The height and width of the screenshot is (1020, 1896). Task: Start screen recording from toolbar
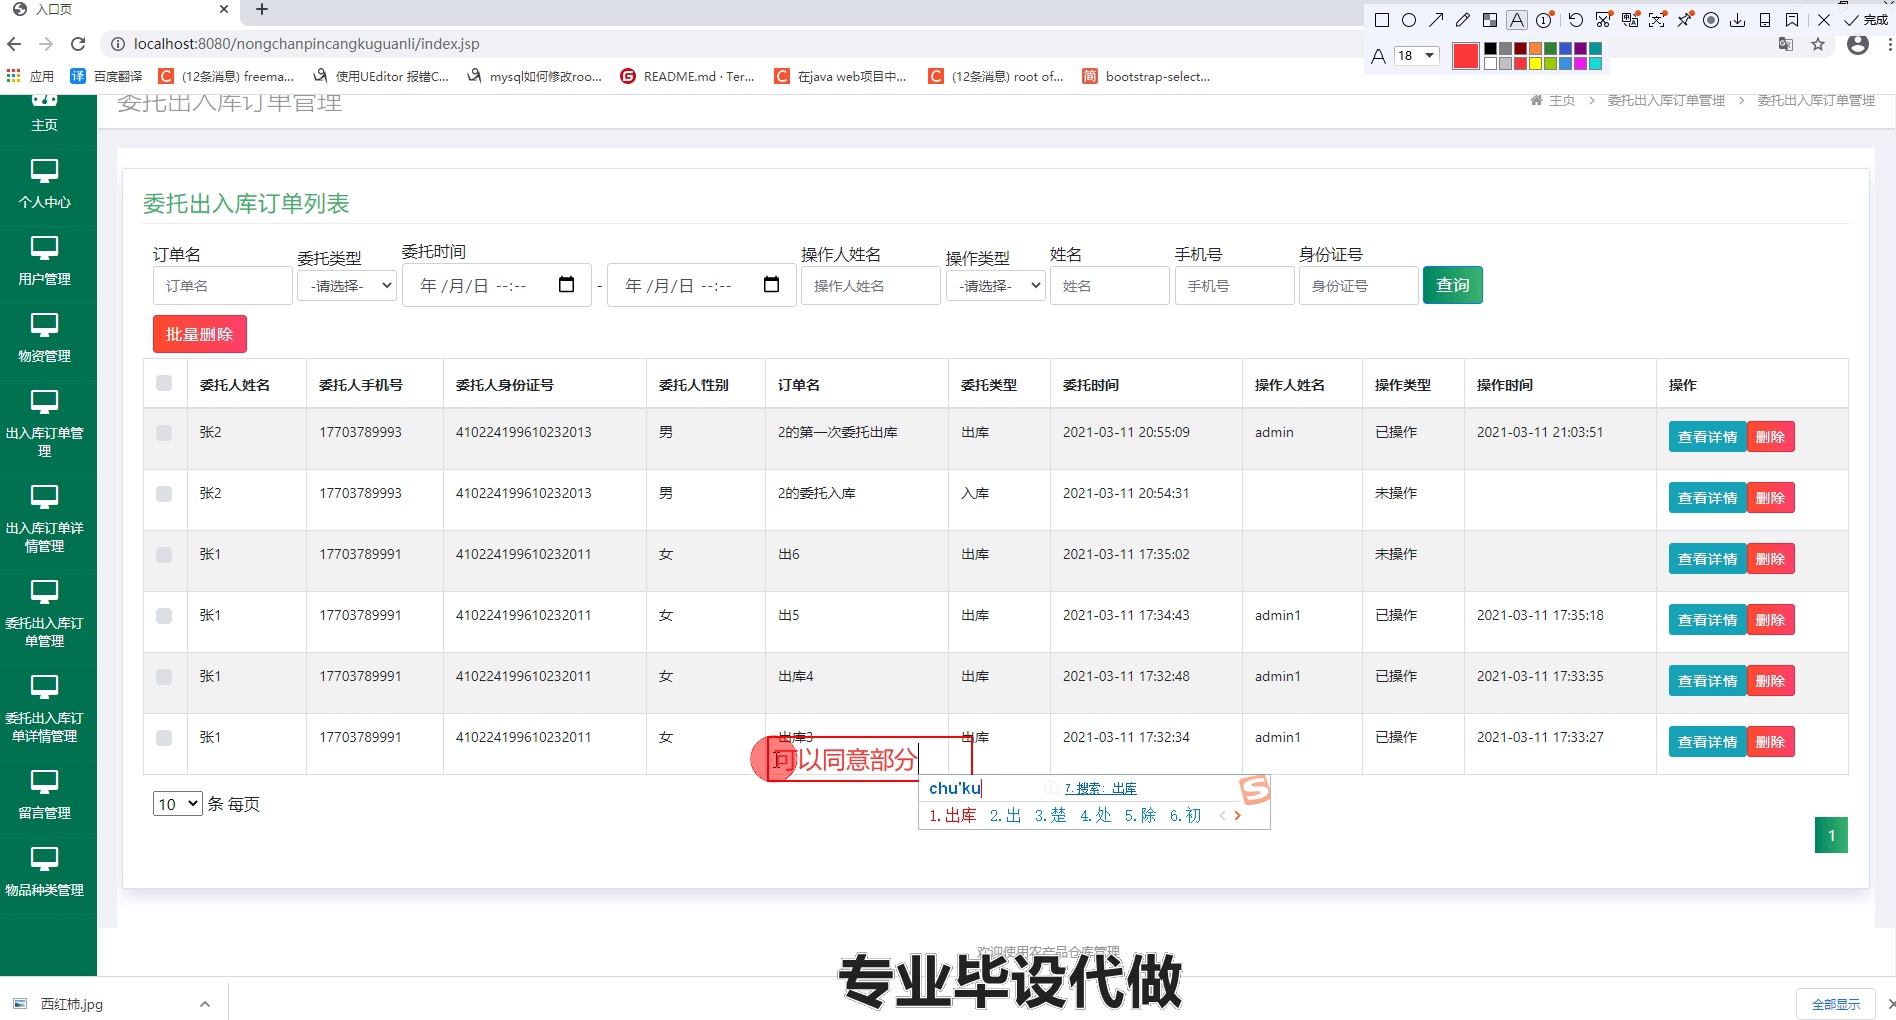[1711, 20]
